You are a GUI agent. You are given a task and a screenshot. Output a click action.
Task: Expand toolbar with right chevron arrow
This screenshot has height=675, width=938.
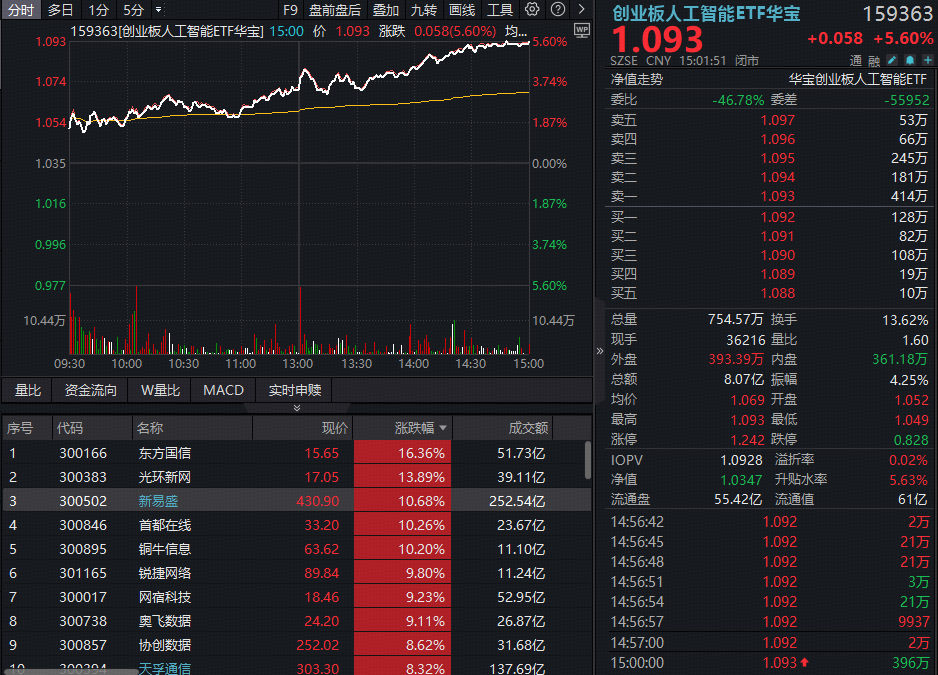click(582, 10)
